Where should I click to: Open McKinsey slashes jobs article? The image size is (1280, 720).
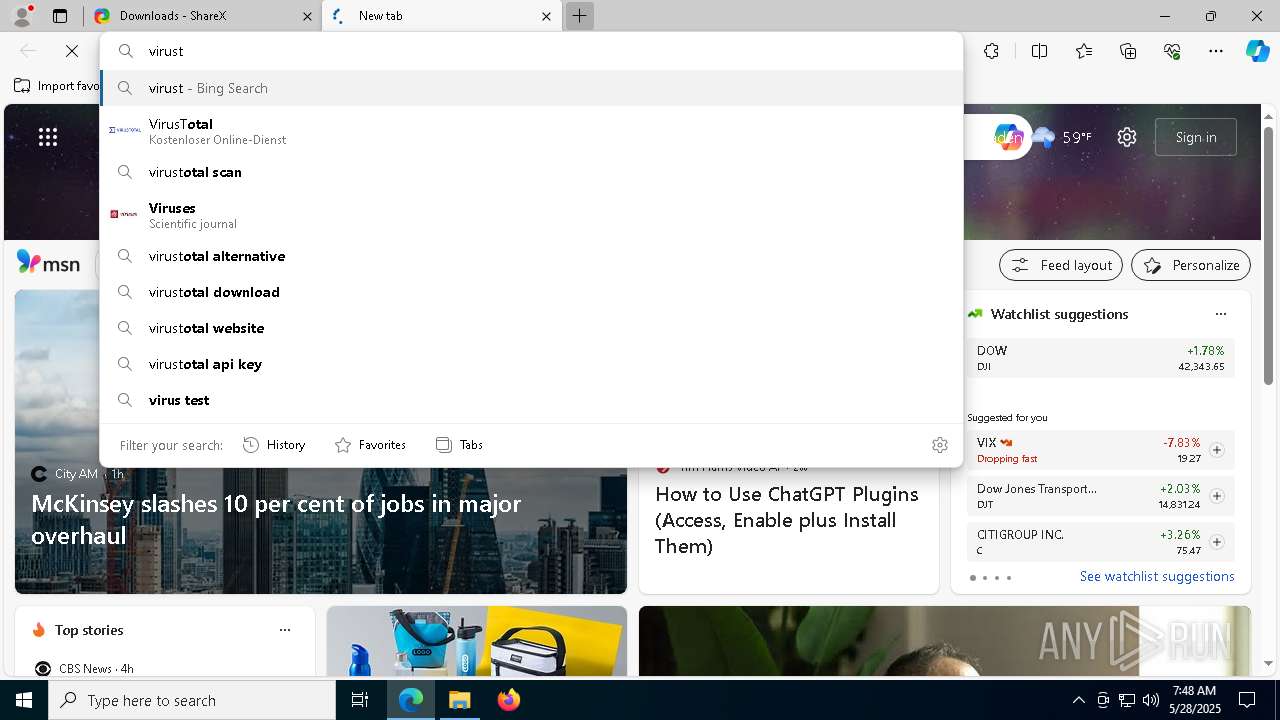[x=276, y=519]
